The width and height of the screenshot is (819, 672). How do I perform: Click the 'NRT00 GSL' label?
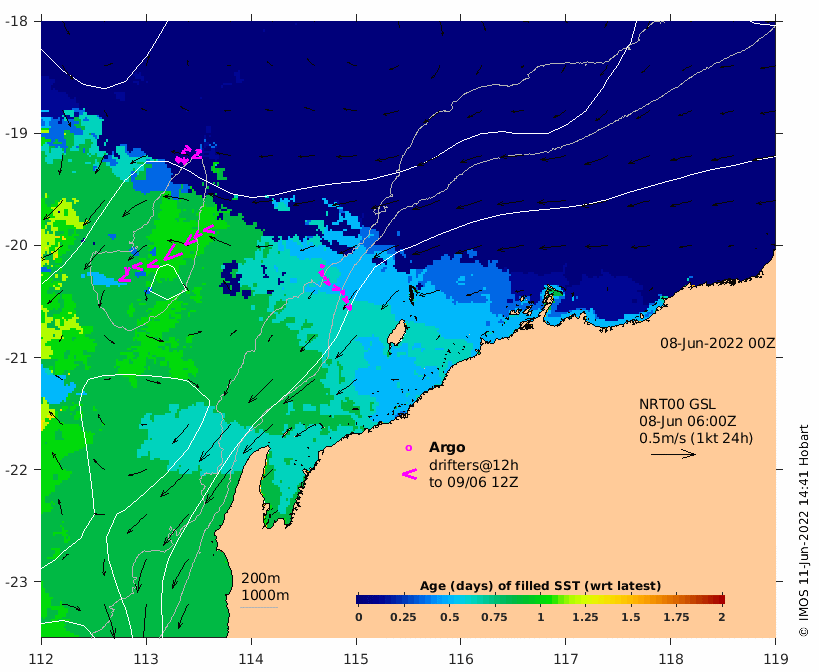677,404
